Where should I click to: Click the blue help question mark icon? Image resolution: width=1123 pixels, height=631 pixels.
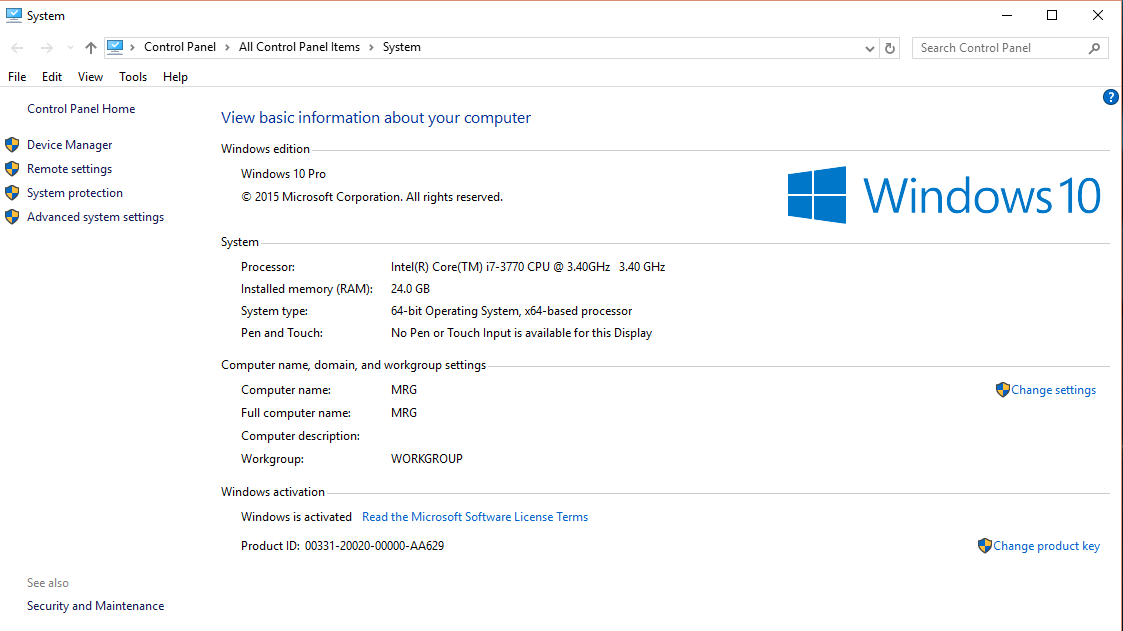(1111, 97)
